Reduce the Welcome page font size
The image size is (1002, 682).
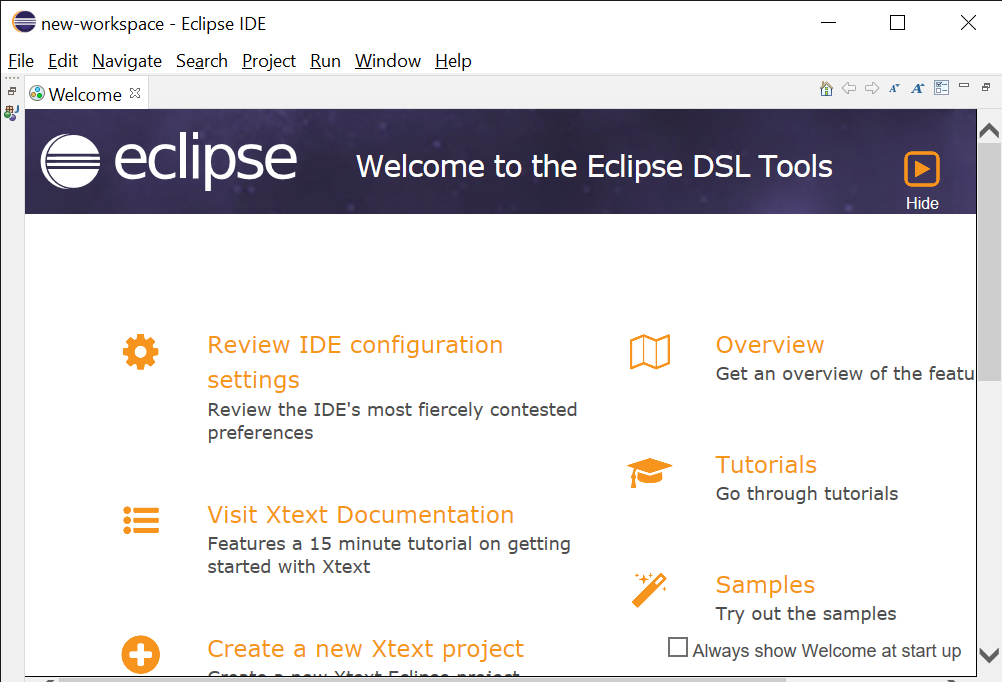point(894,88)
